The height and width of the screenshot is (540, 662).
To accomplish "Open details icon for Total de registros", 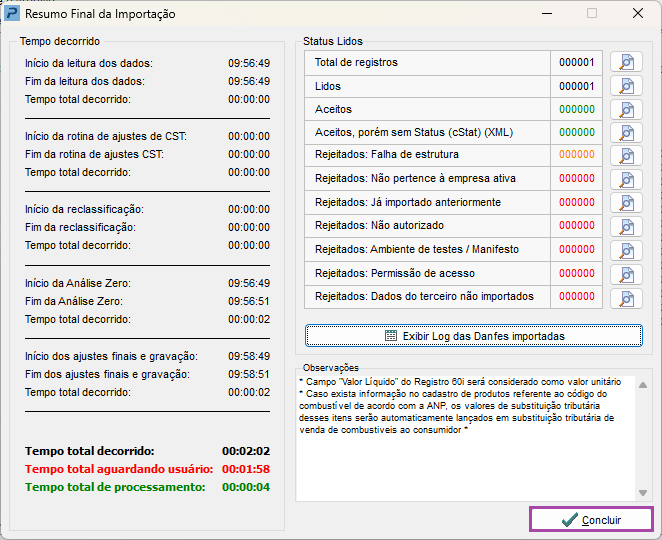I will pyautogui.click(x=627, y=62).
